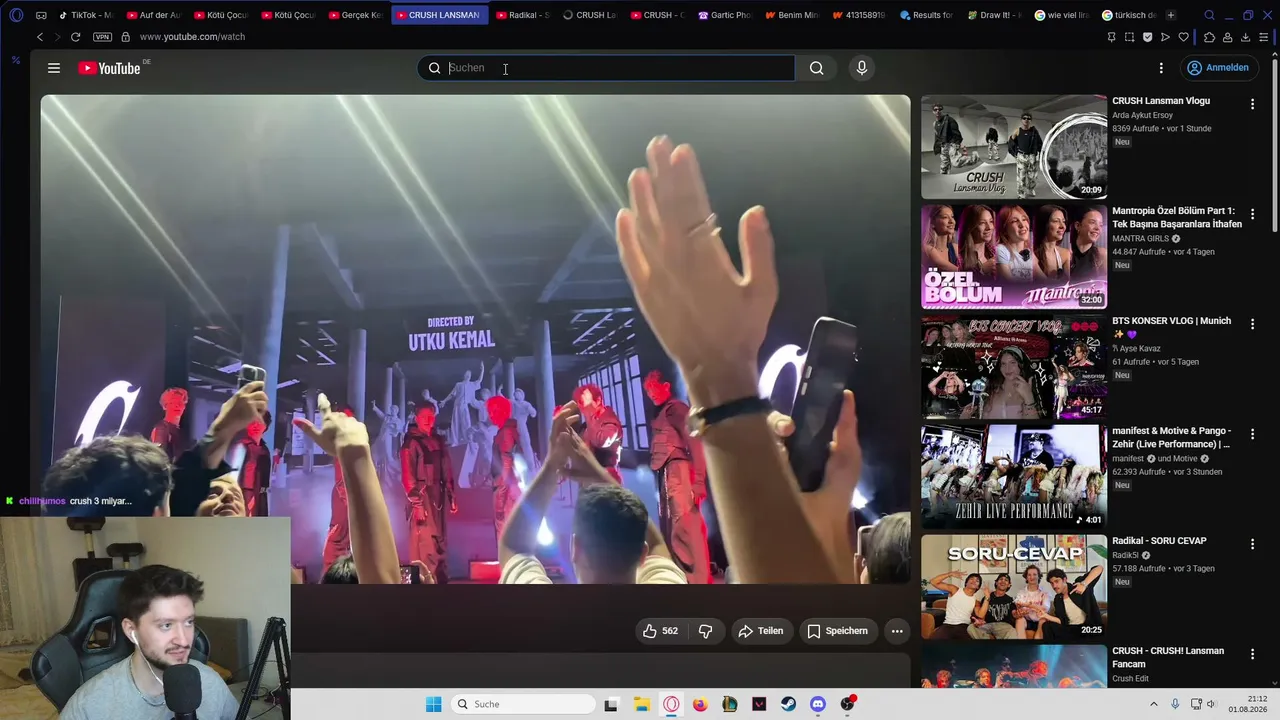The height and width of the screenshot is (720, 1280).
Task: Switch to the 'Draw It!' tab
Action: 994,15
